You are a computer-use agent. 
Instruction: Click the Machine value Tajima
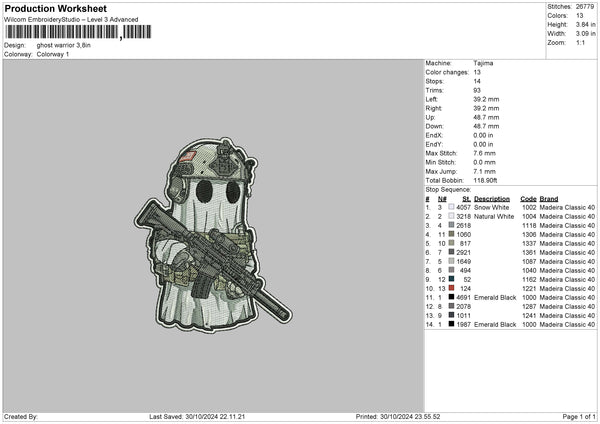point(484,62)
